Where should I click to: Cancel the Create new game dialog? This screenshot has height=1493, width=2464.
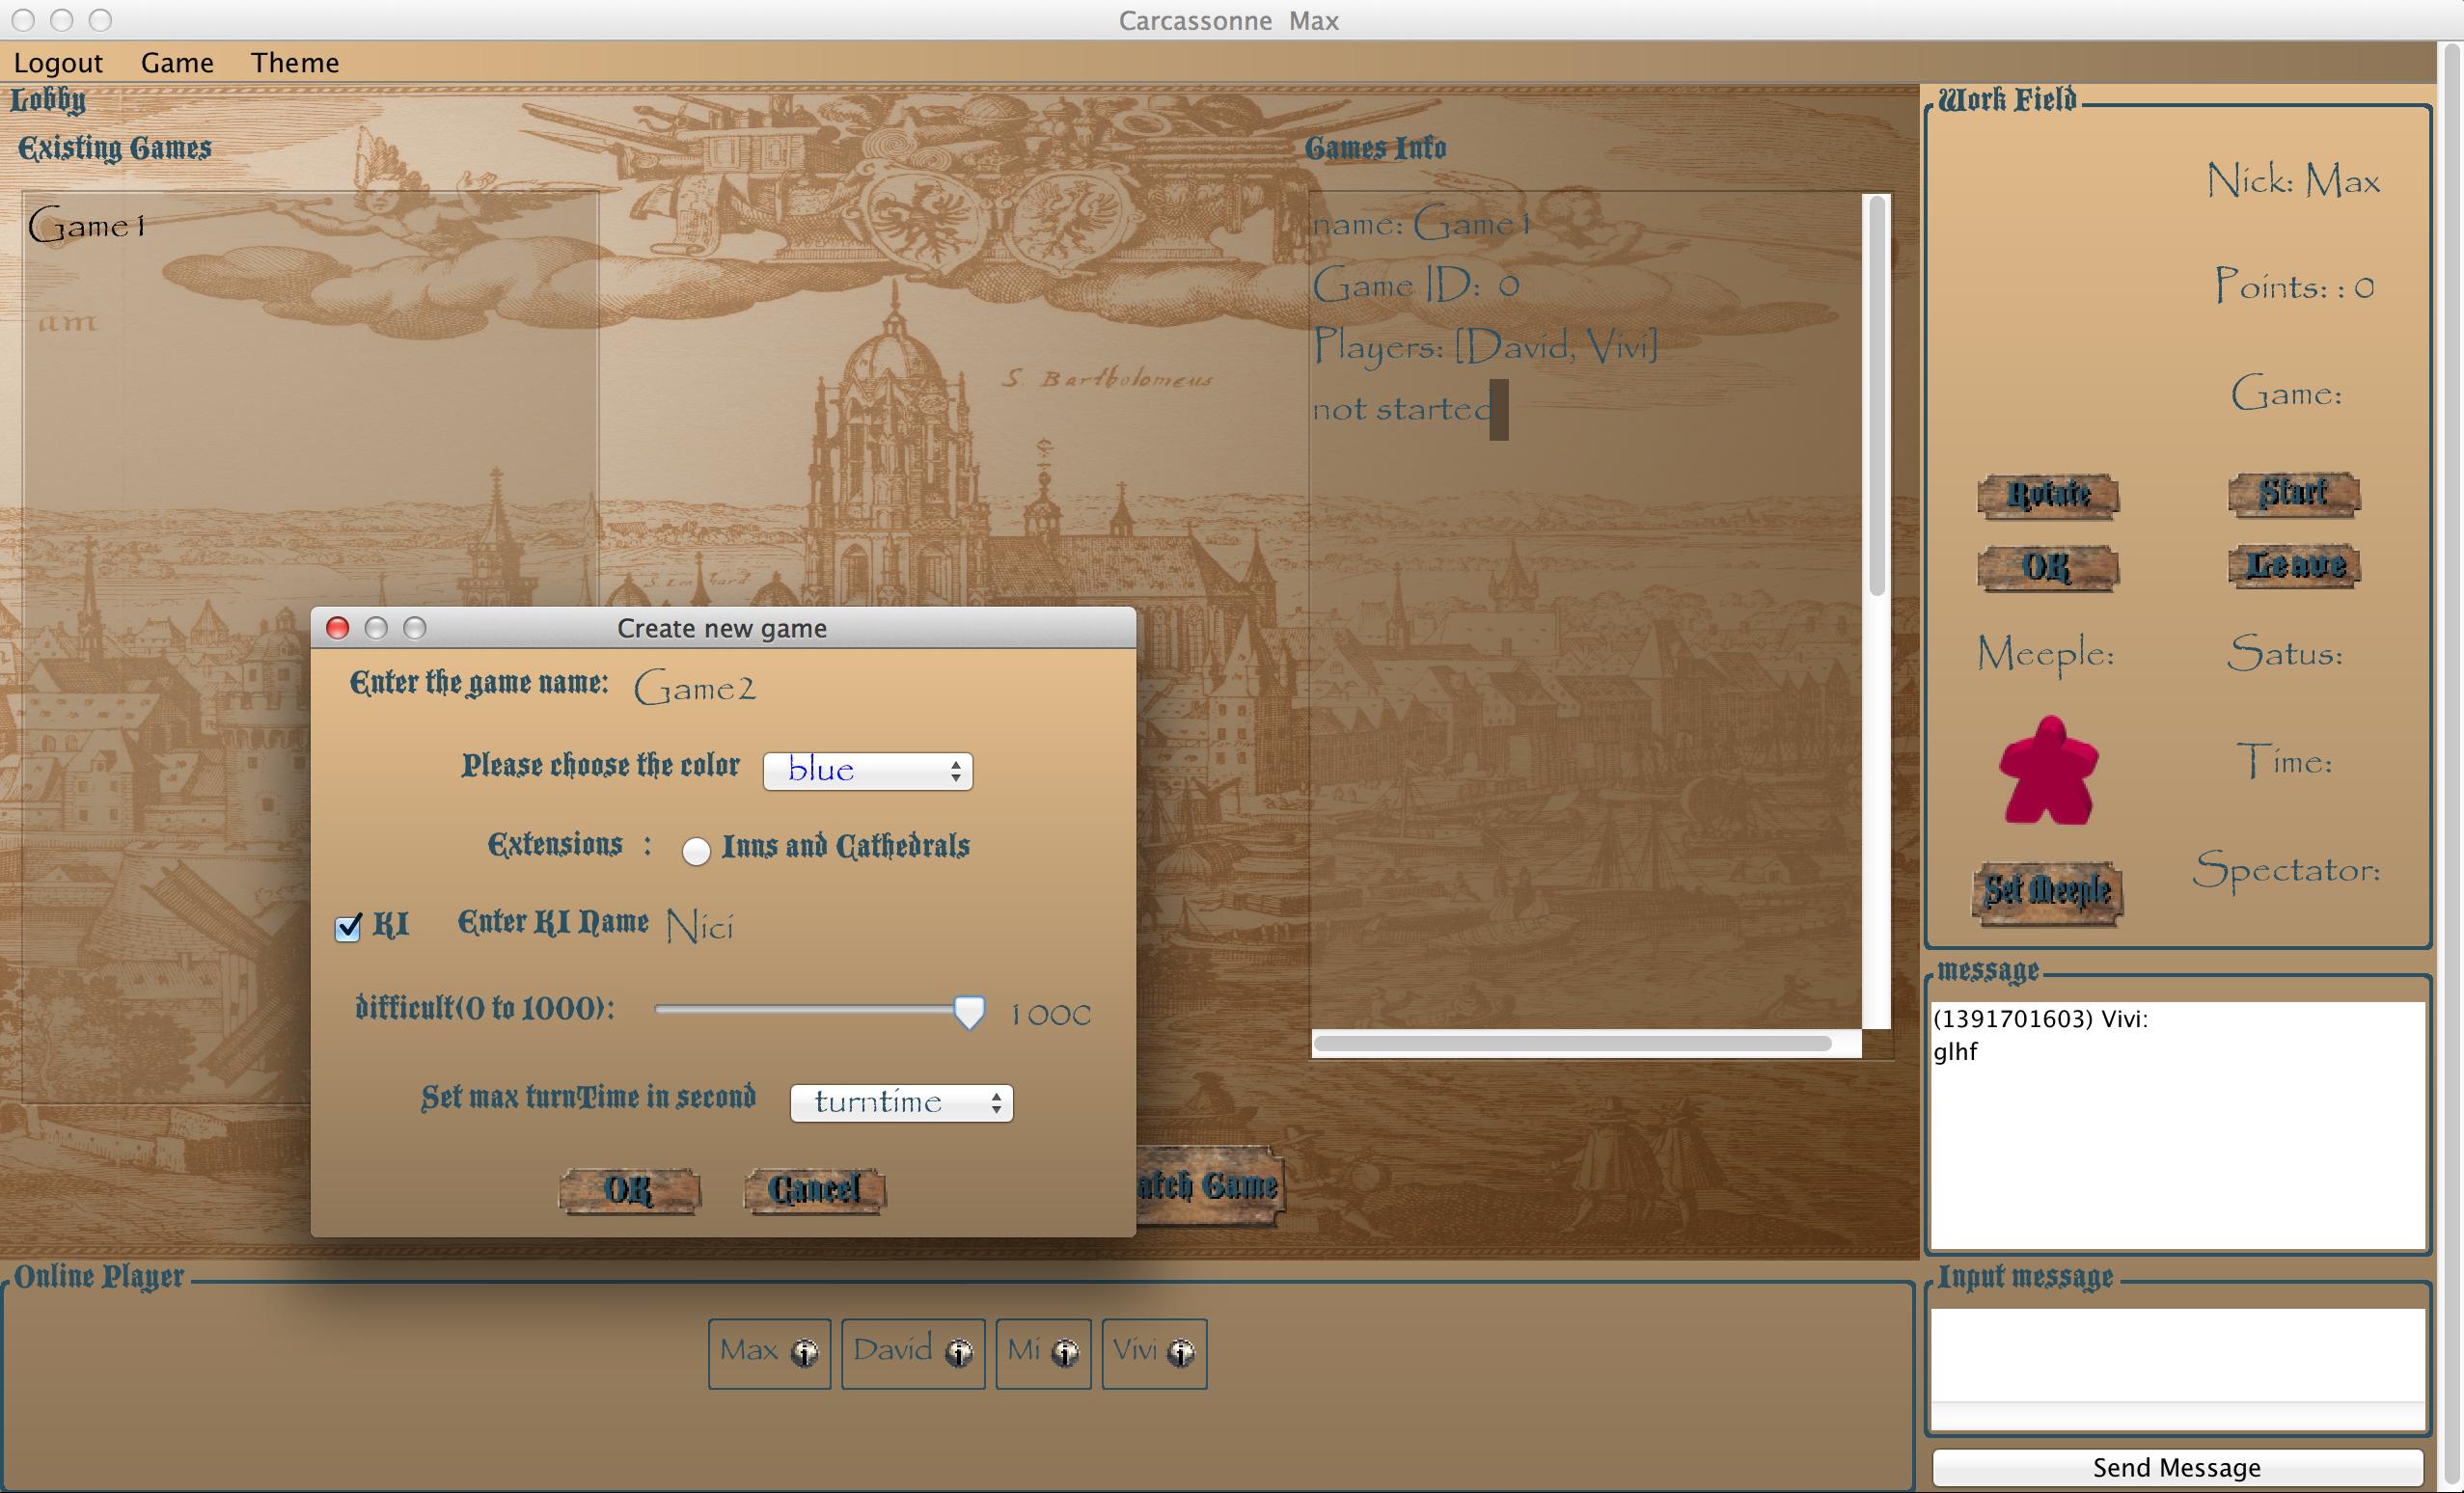814,1189
